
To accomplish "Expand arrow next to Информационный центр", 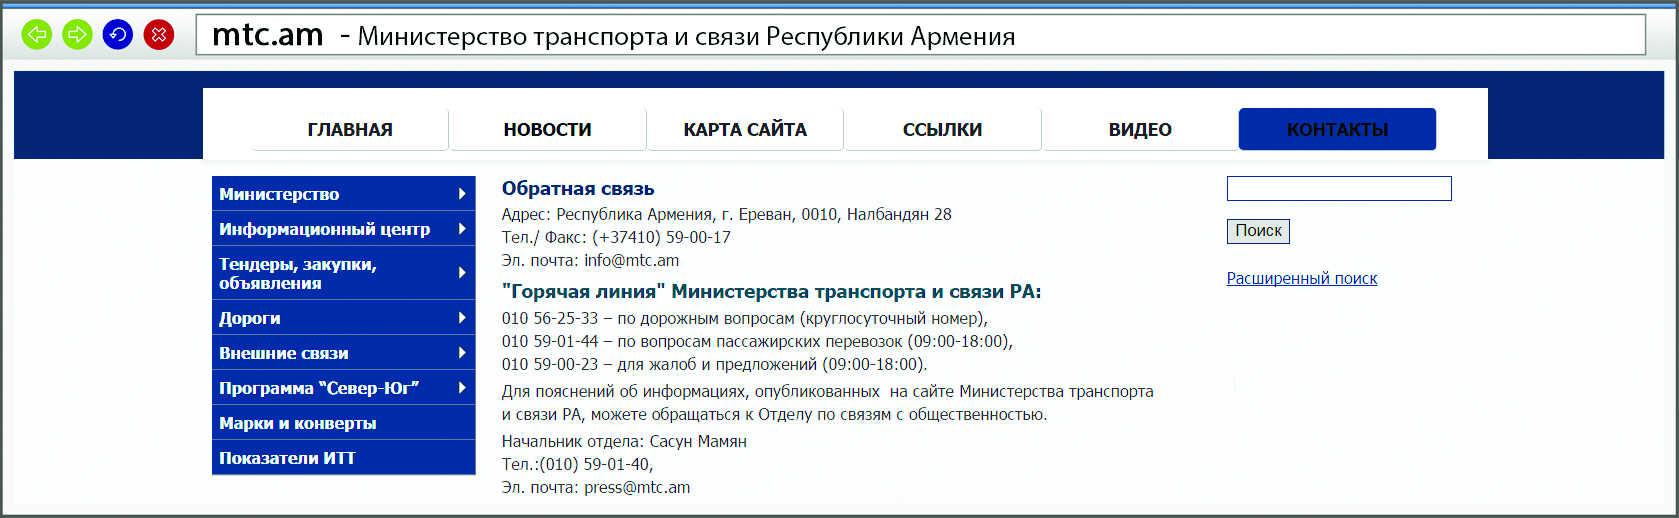I will (x=462, y=229).
